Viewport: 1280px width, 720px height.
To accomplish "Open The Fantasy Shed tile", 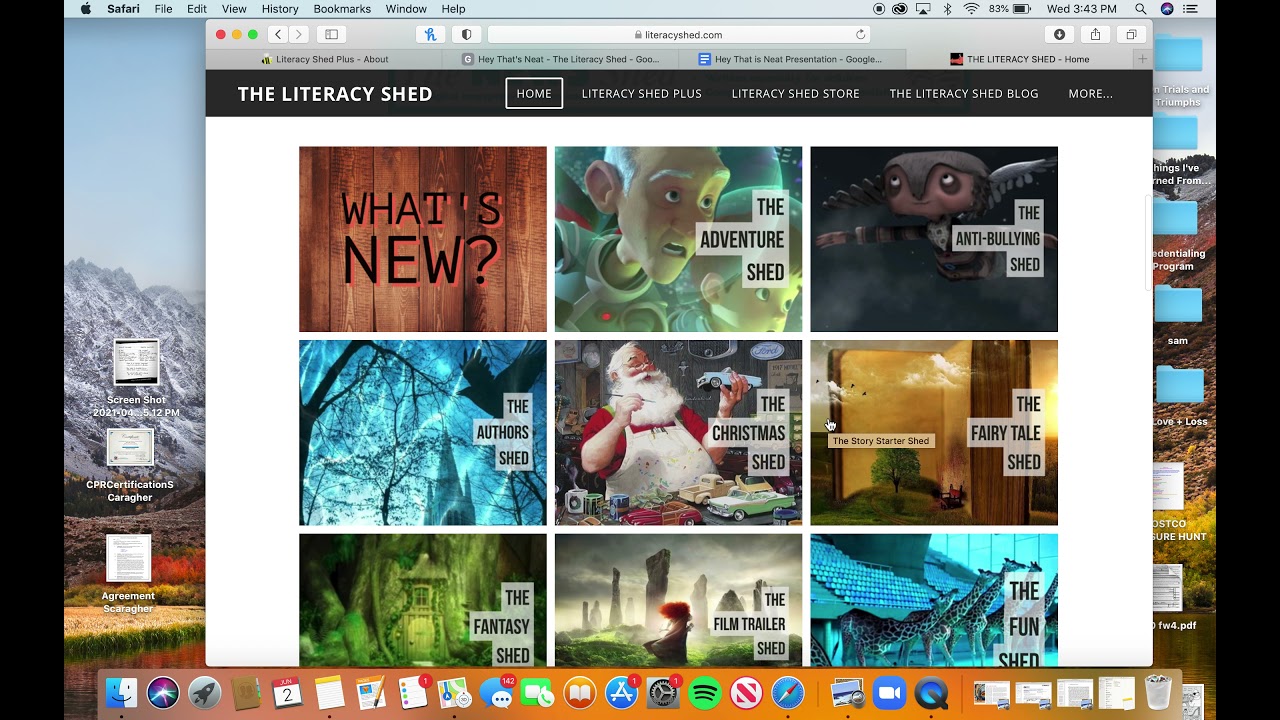I will coord(423,600).
